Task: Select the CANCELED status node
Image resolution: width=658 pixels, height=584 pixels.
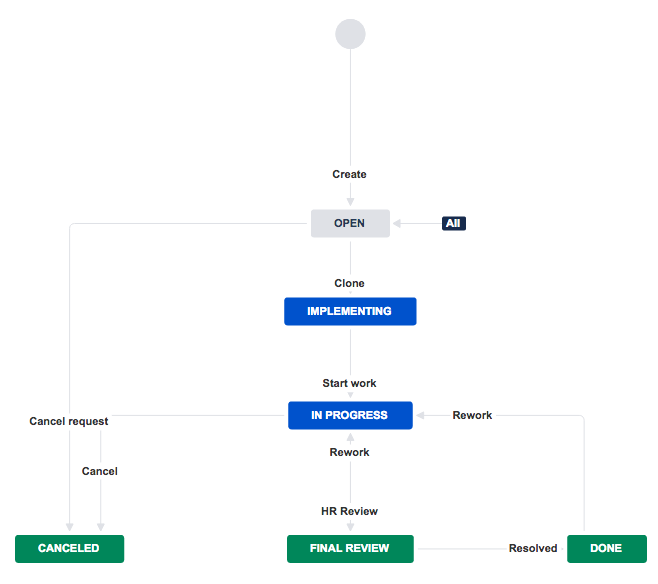Action: coord(69,548)
